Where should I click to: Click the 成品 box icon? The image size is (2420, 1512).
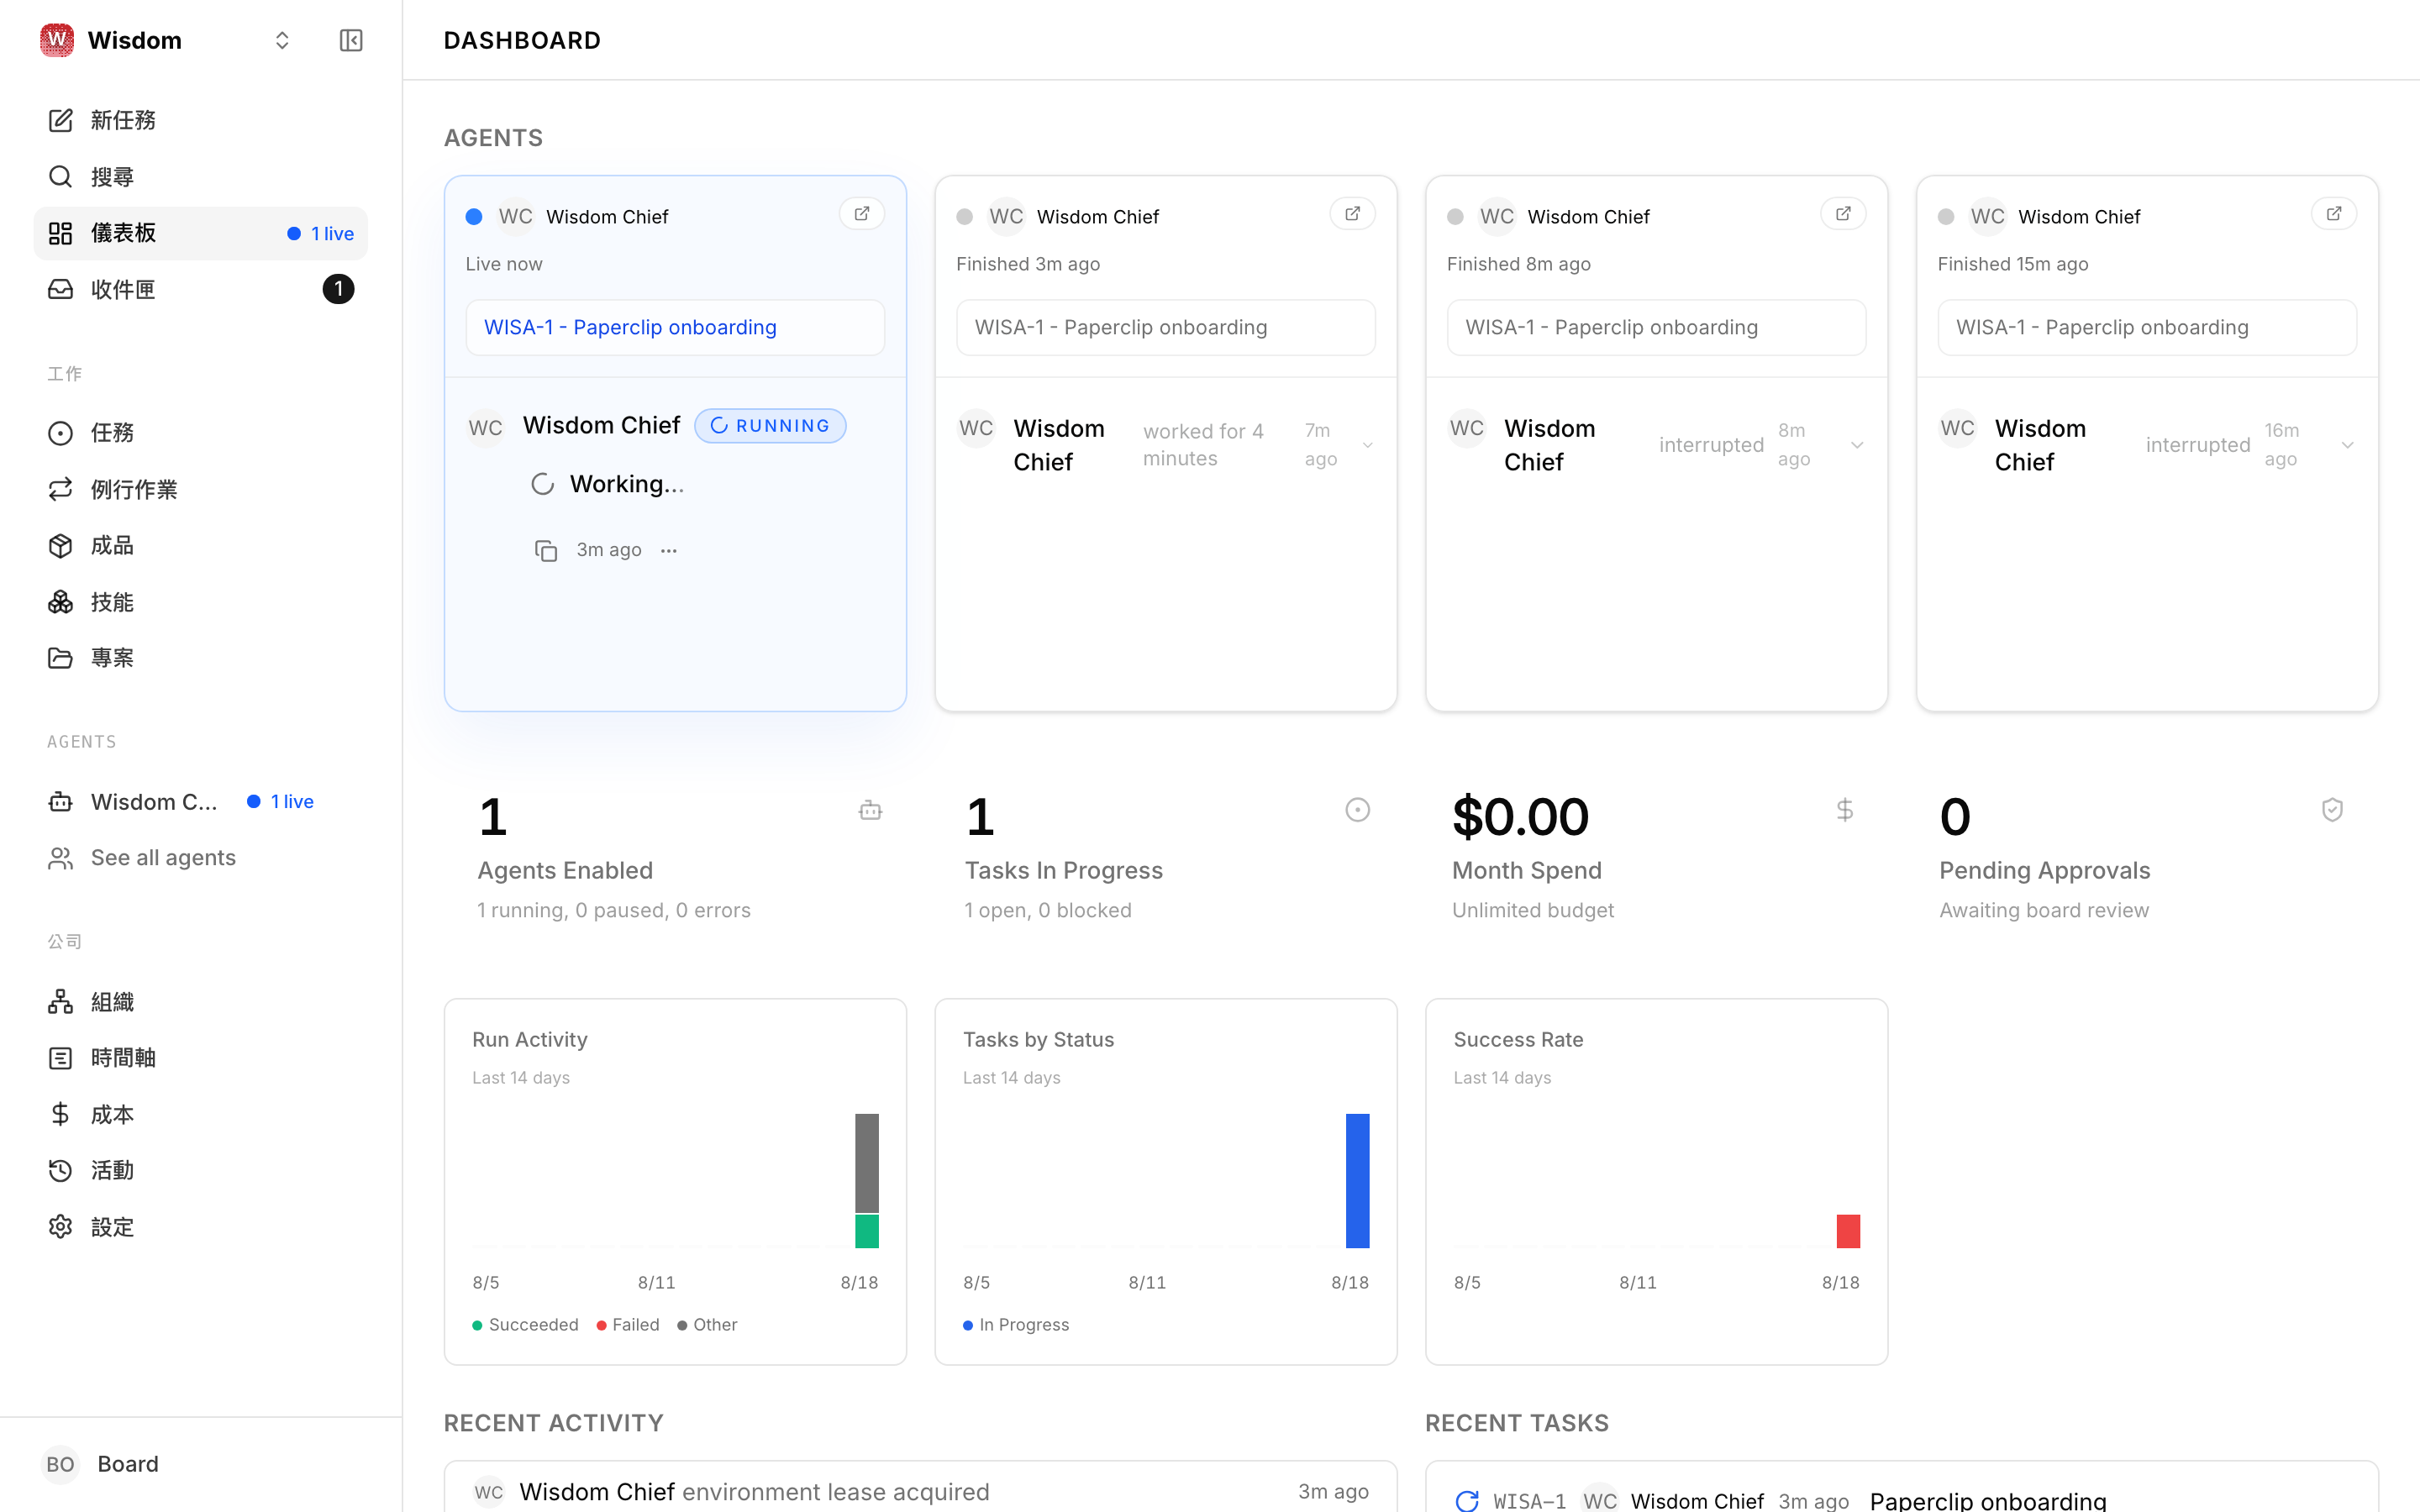(x=61, y=545)
